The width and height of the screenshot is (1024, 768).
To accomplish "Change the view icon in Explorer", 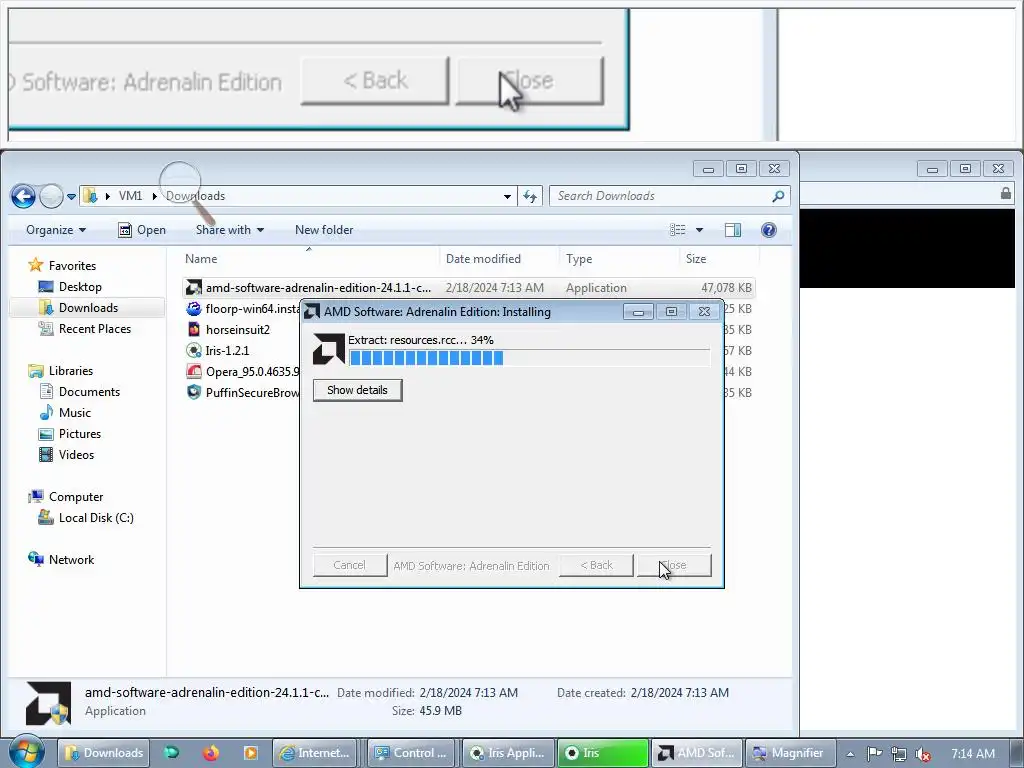I will 678,230.
